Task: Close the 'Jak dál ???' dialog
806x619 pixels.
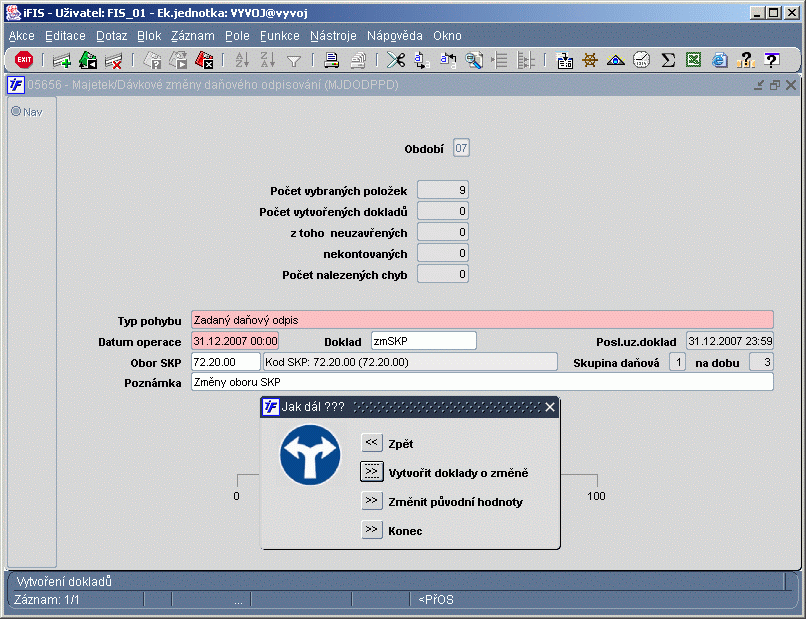Action: (550, 407)
